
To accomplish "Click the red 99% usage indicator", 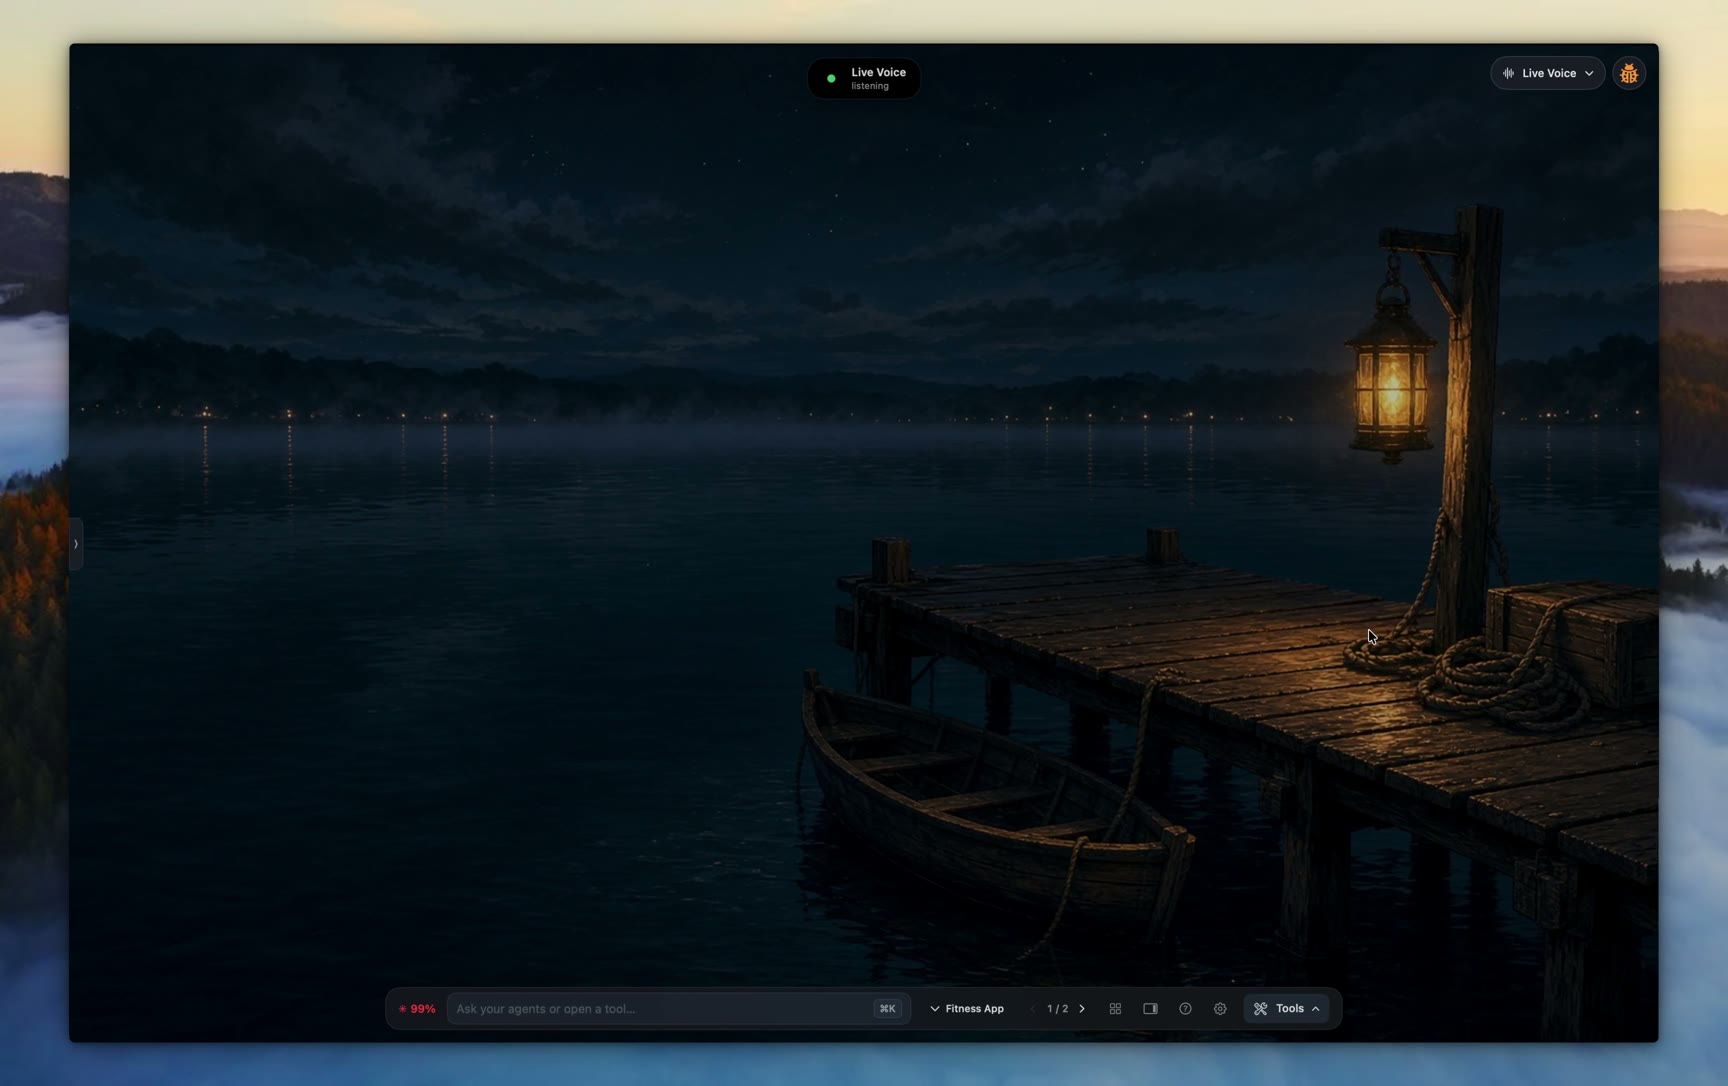I will [x=417, y=1009].
